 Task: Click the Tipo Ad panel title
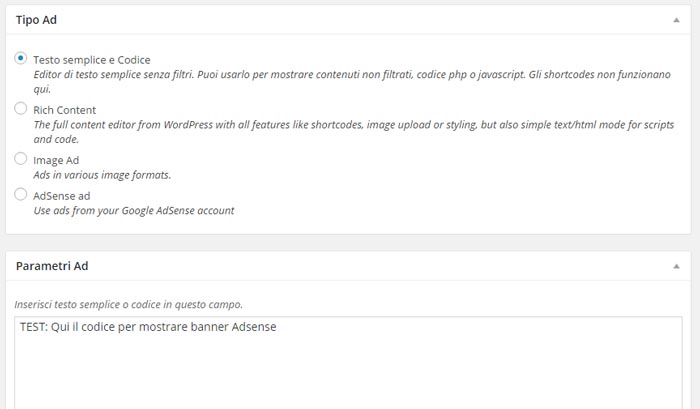tap(36, 20)
